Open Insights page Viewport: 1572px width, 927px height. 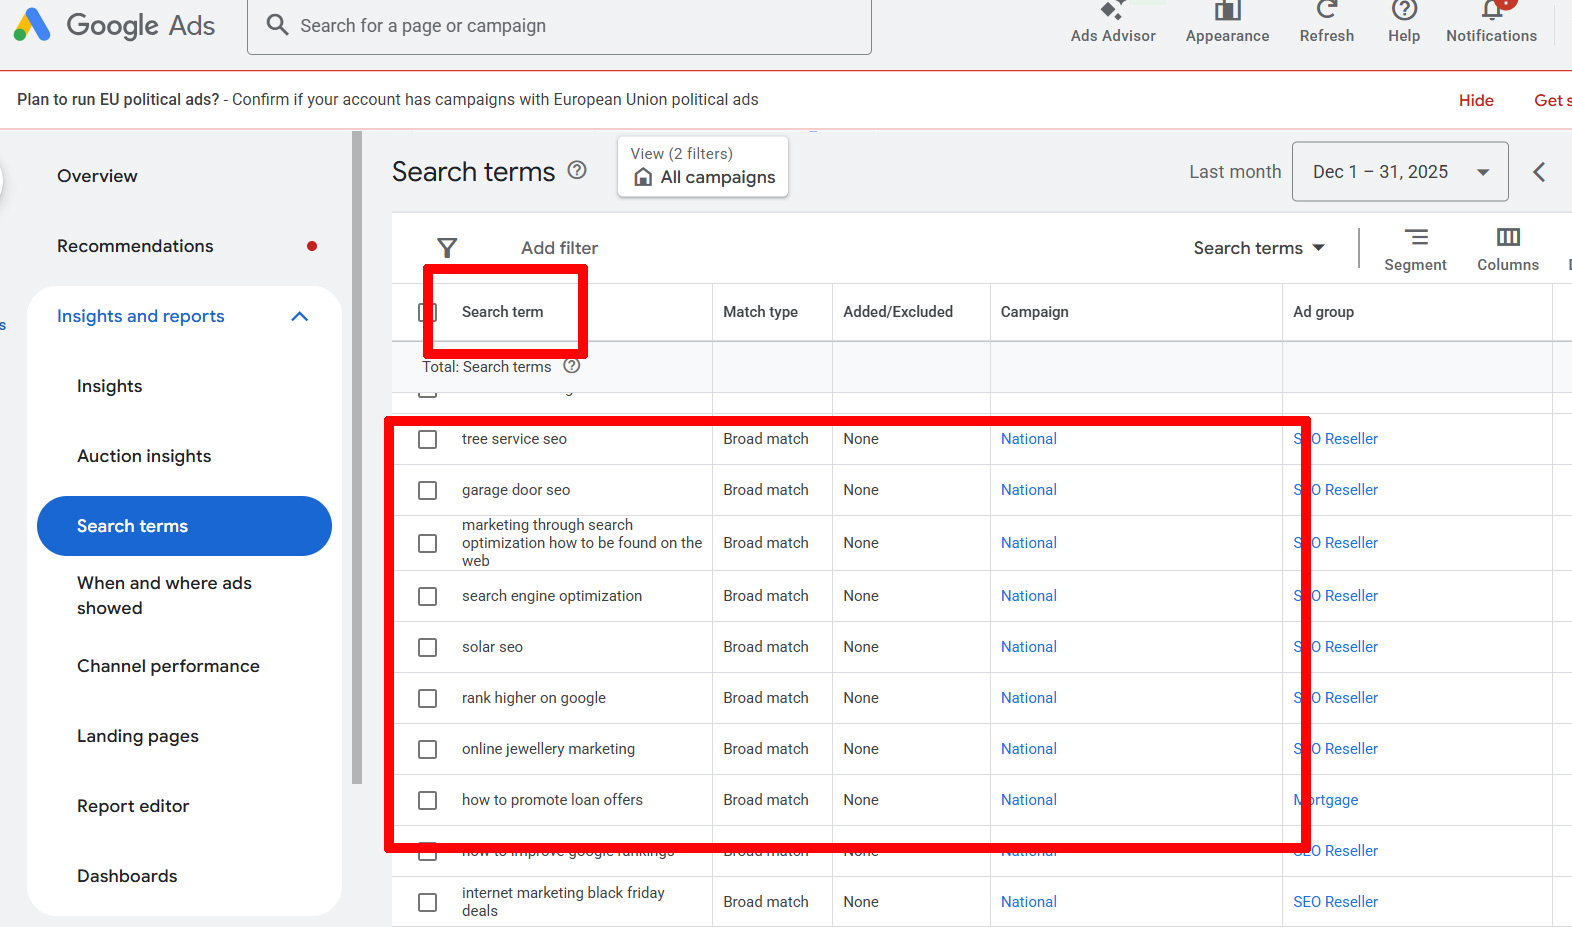[x=110, y=386]
